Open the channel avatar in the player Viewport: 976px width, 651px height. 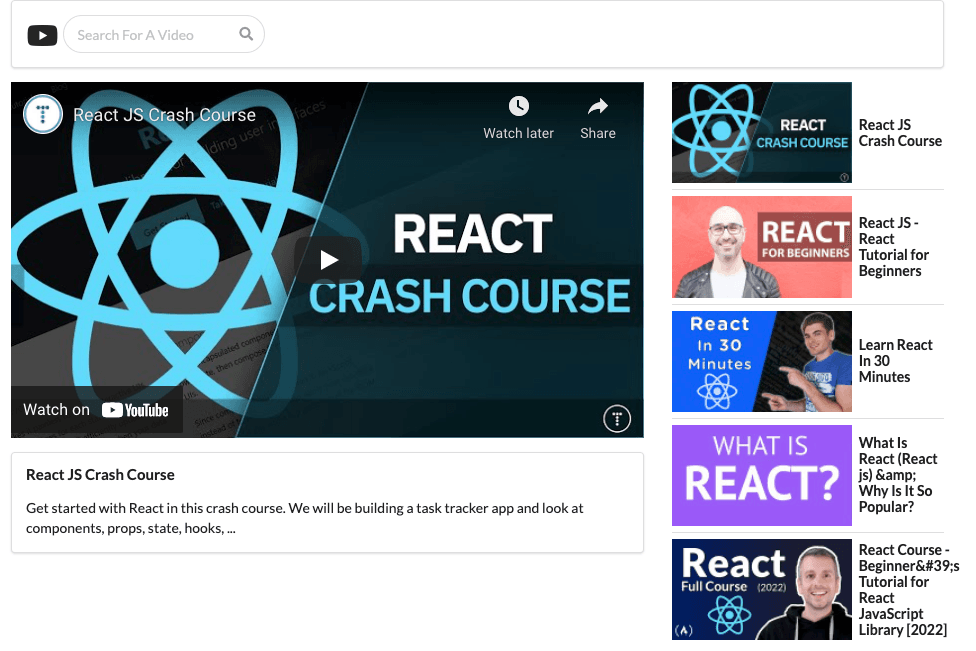[x=43, y=115]
